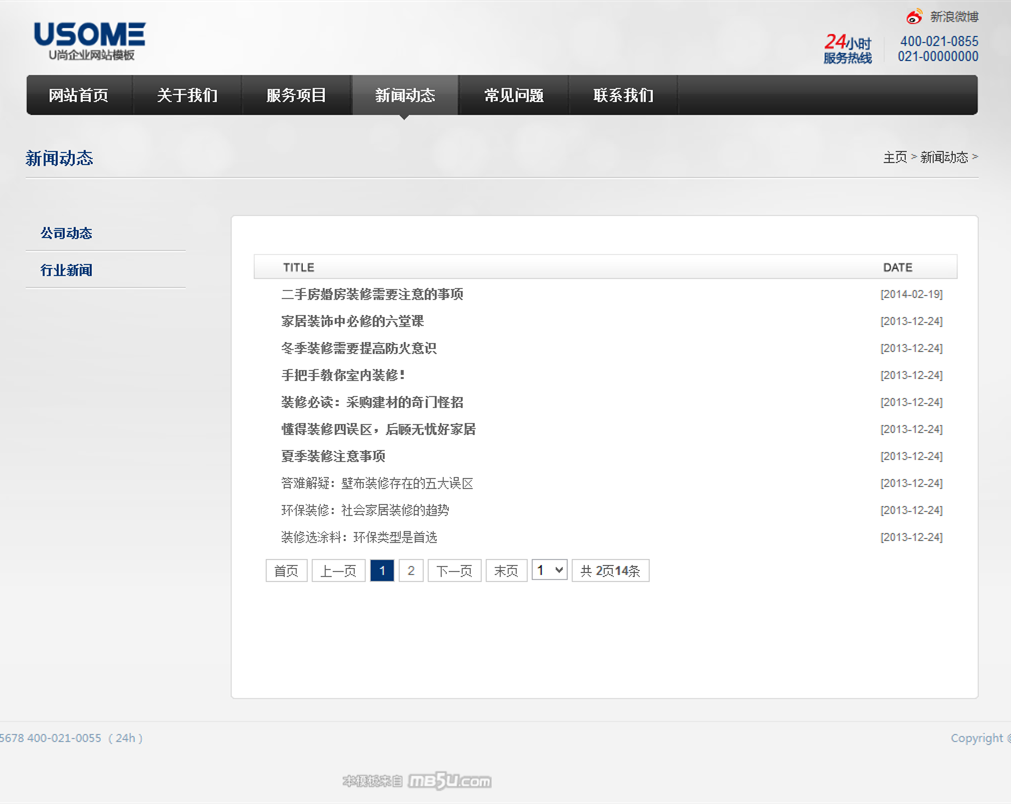Click the USOME logo
The image size is (1011, 804).
click(x=89, y=41)
